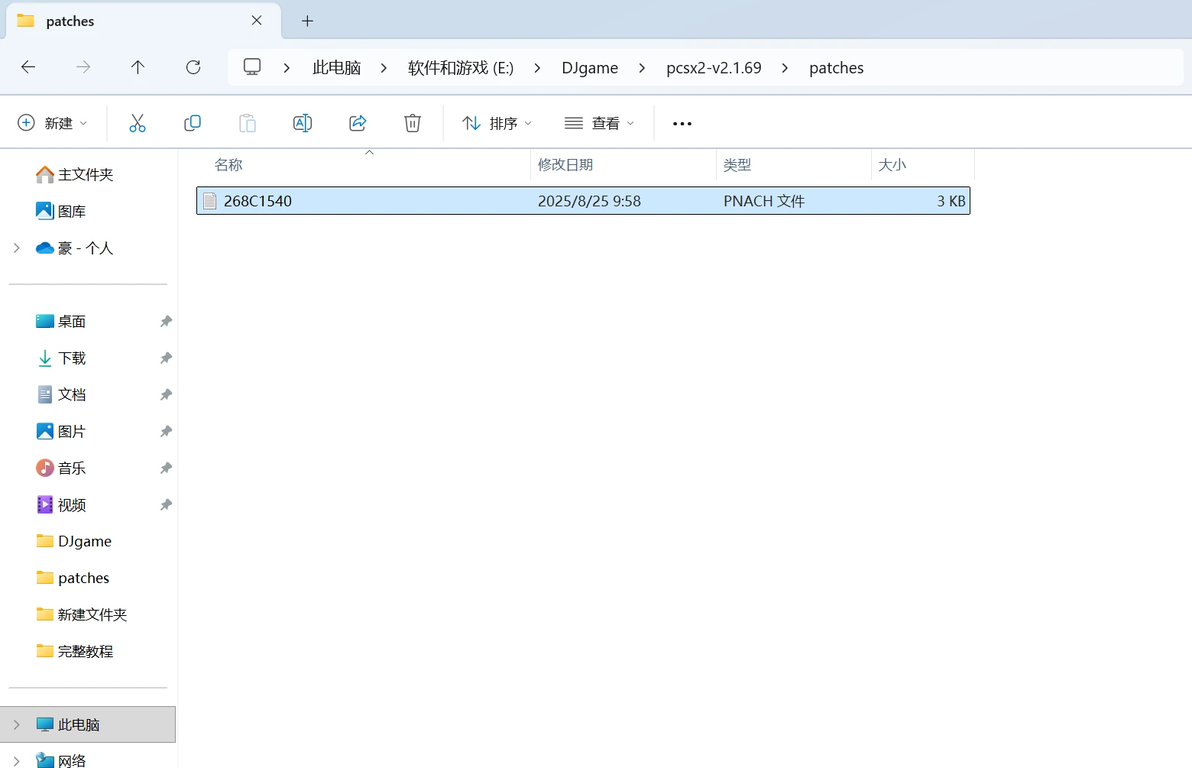Sort by 名称 column header
The image size is (1192, 768).
(x=229, y=164)
